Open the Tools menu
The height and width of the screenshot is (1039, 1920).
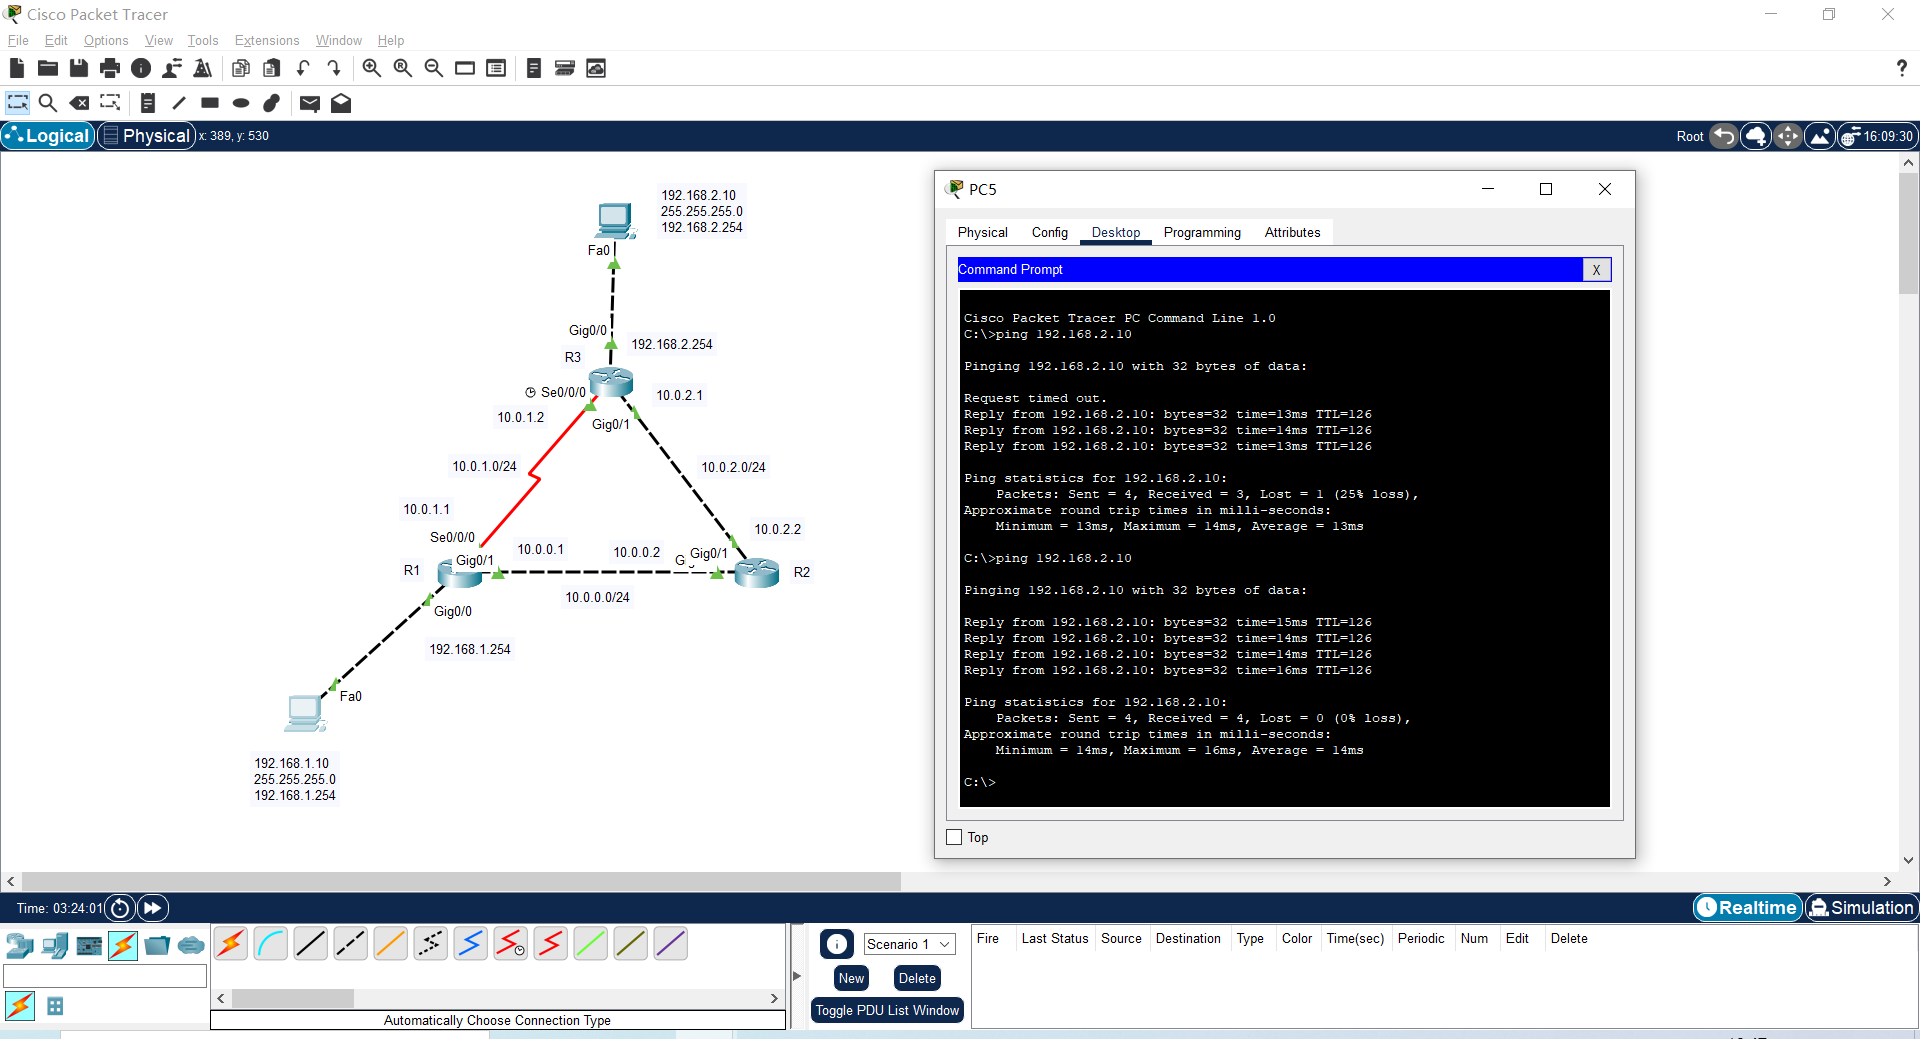coord(203,40)
